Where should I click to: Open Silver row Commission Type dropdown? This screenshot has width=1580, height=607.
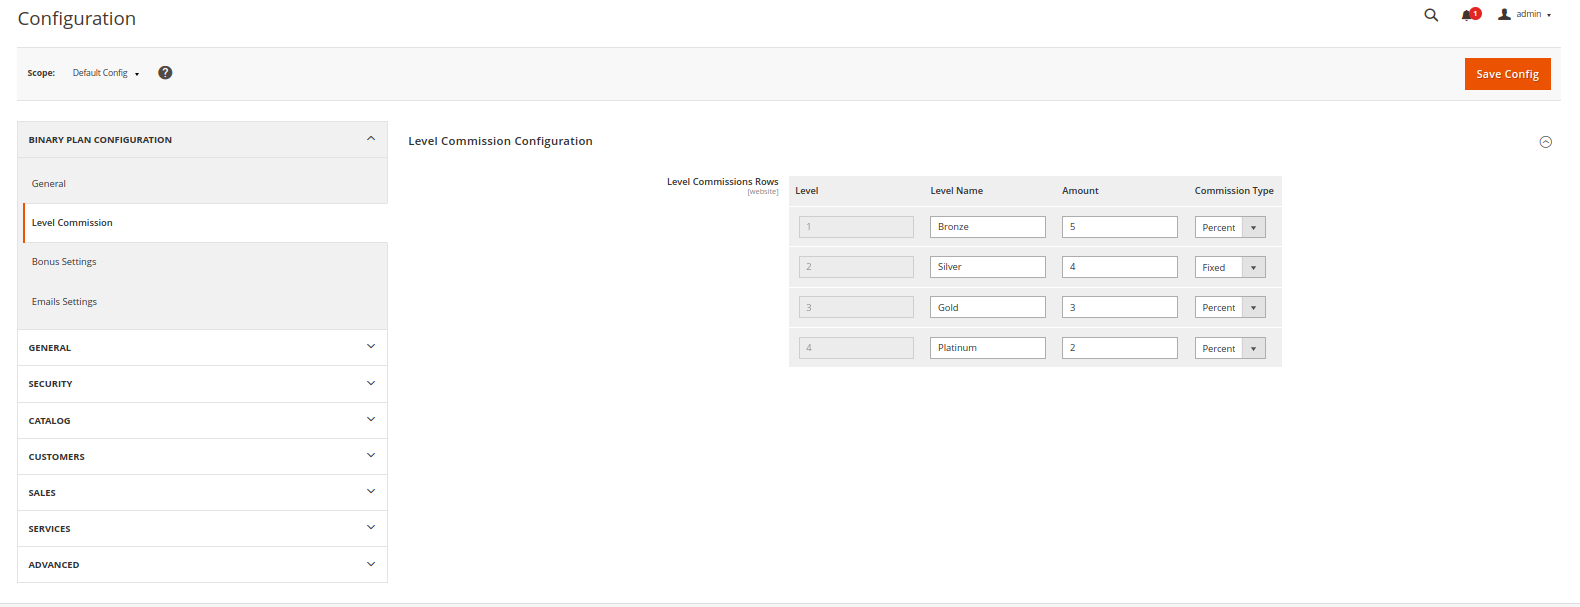1230,268
